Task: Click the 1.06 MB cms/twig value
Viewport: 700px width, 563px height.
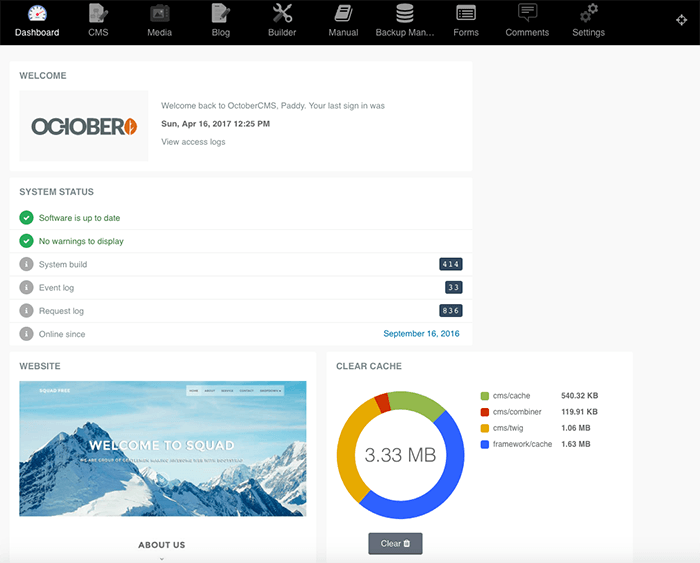Action: click(x=576, y=428)
